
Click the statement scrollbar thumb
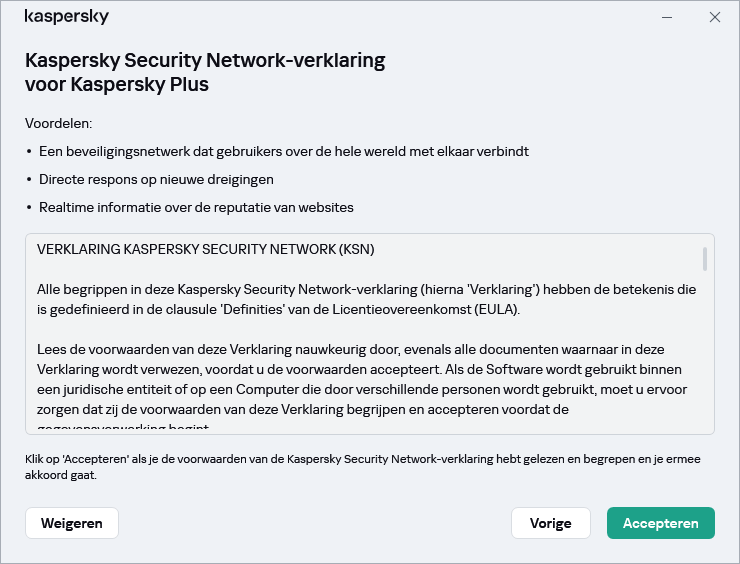tap(705, 259)
